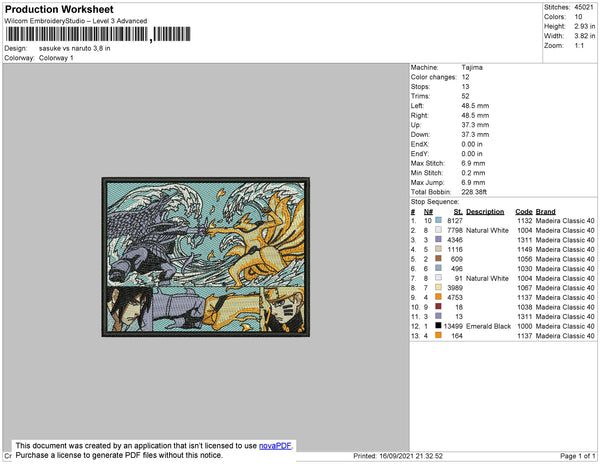The height and width of the screenshot is (464, 600).
Task: Click the Zoom value '1:1'
Action: (579, 46)
